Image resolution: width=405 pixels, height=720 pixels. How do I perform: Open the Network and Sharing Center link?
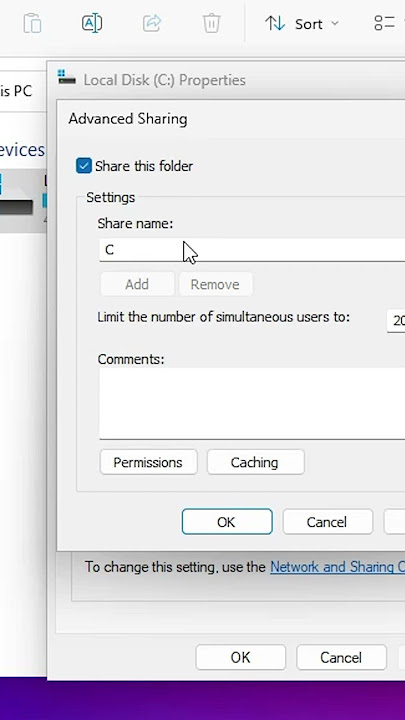click(338, 567)
